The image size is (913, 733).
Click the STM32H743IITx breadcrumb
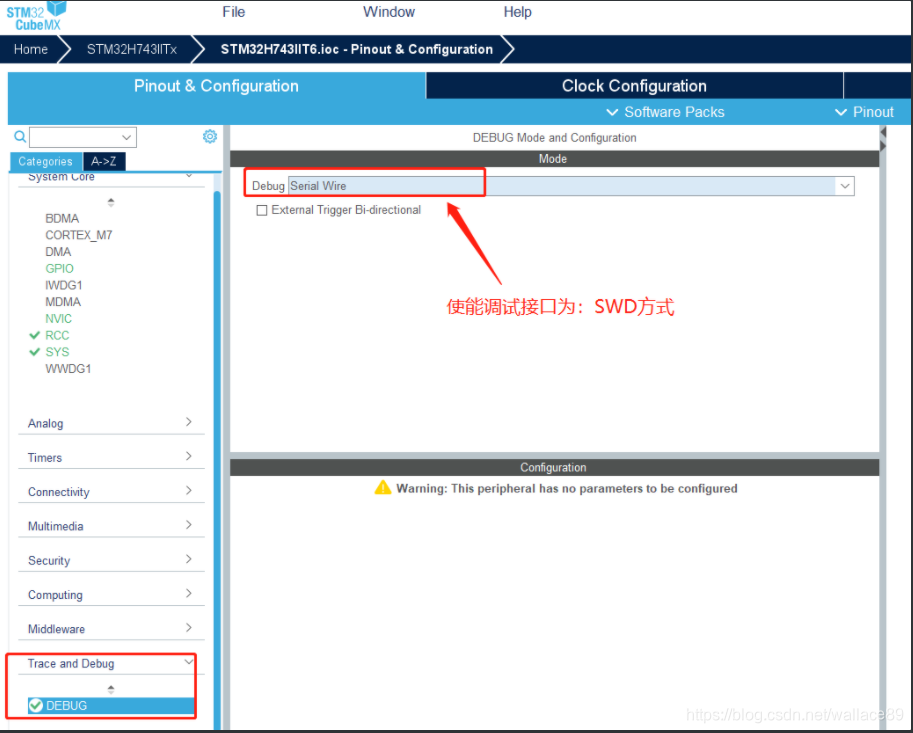[x=132, y=49]
